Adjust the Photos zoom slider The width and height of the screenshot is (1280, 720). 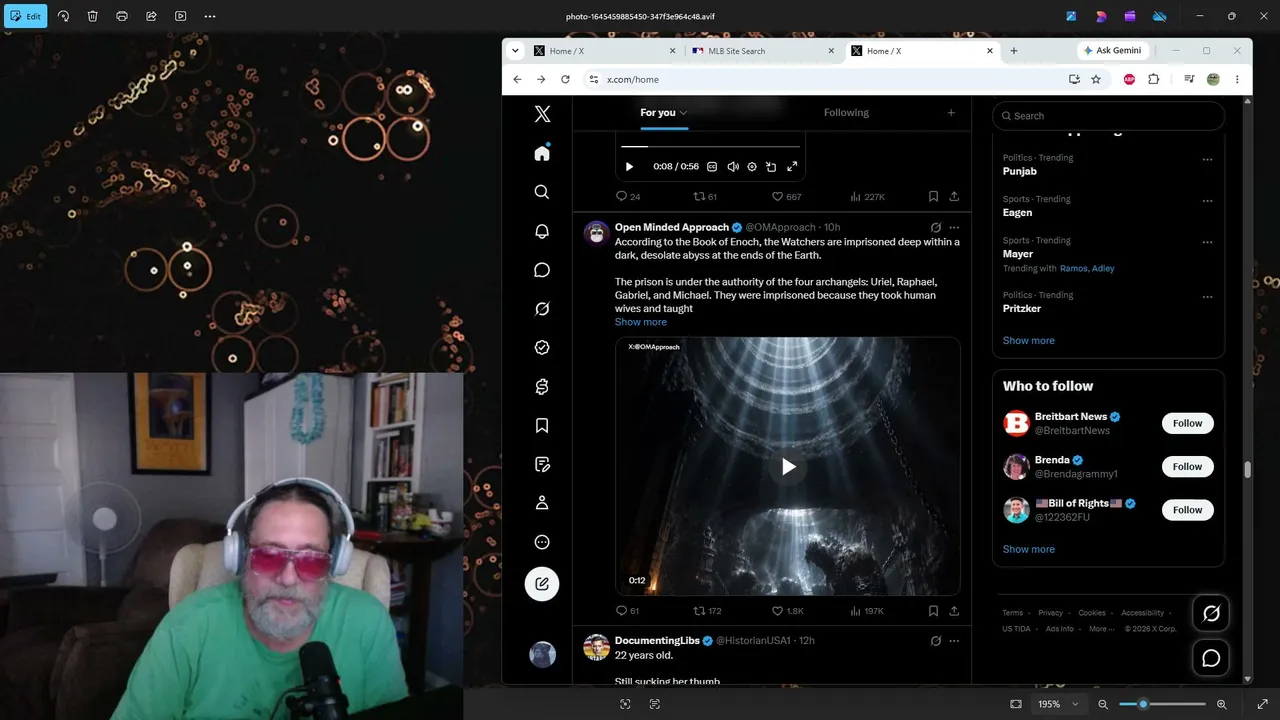[x=1162, y=704]
